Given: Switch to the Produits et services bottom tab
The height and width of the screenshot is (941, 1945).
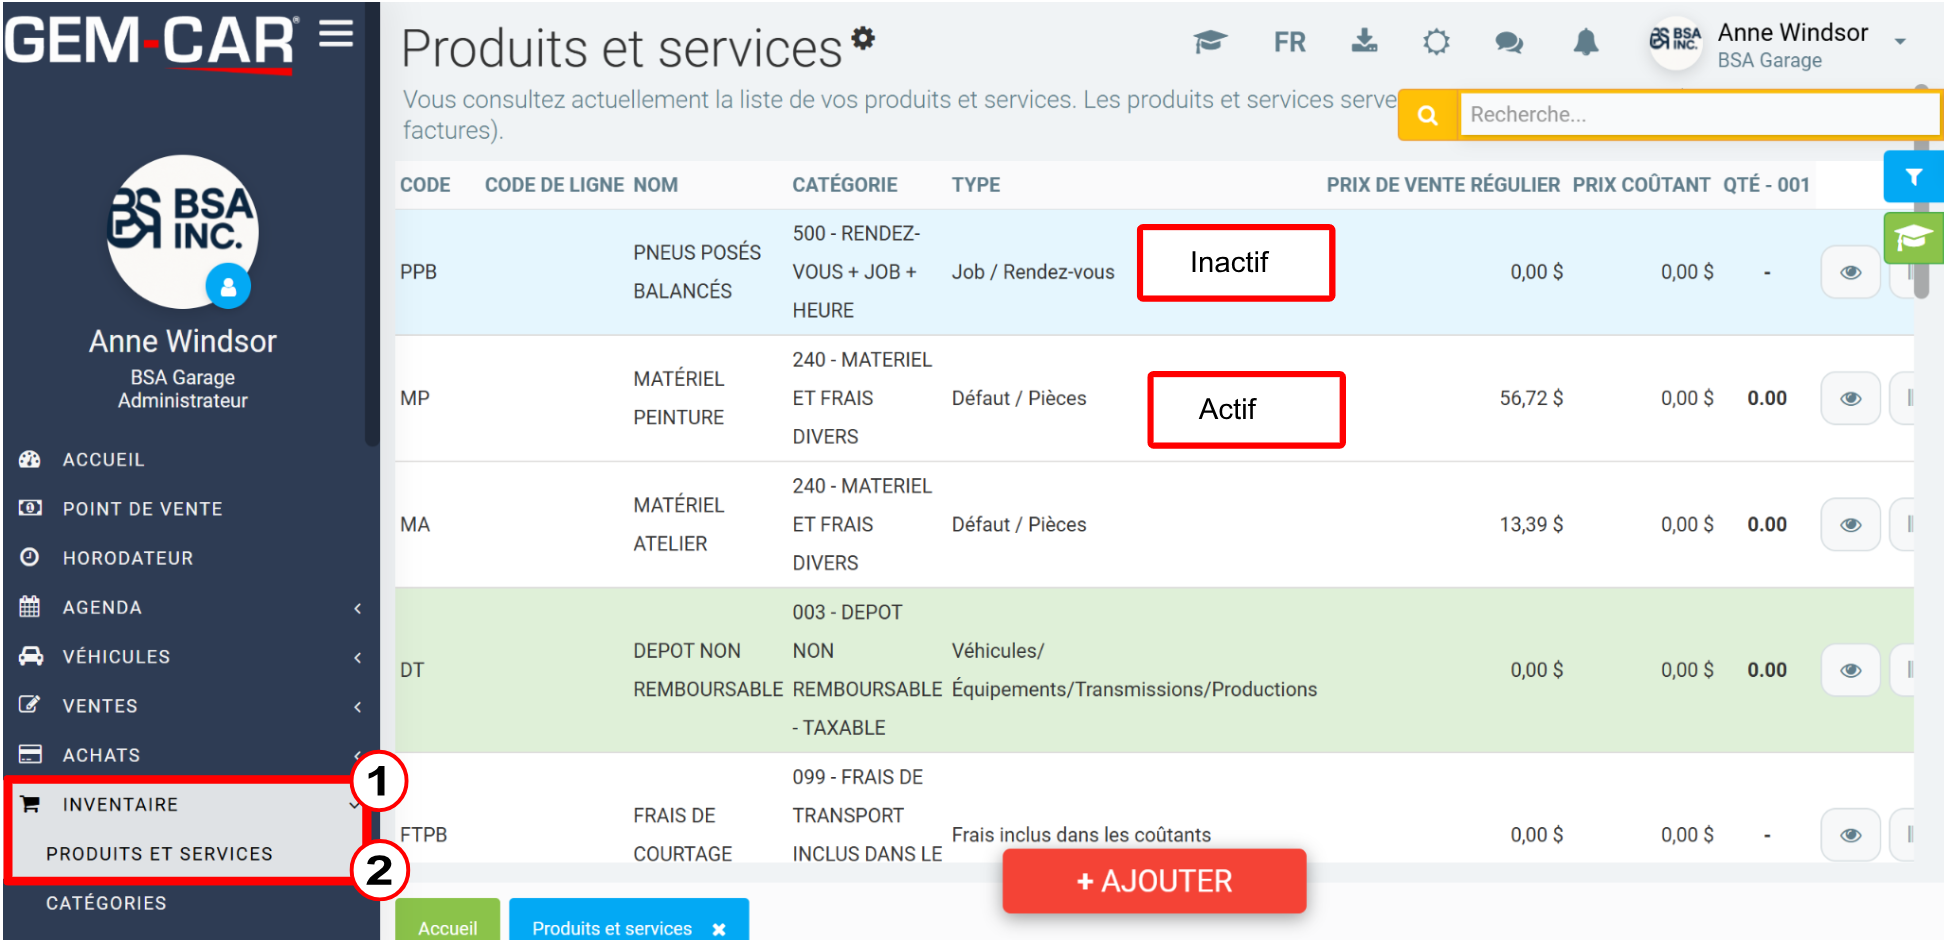Looking at the screenshot, I should coord(612,928).
